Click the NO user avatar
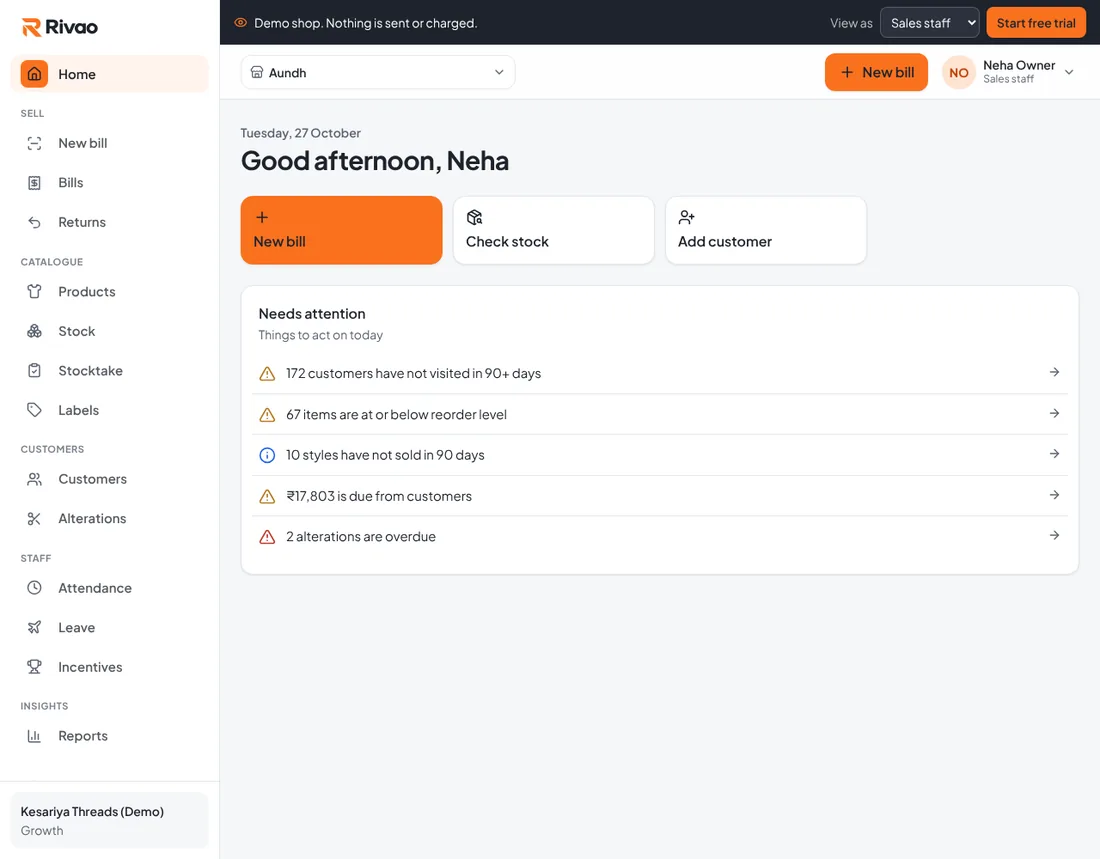Image resolution: width=1100 pixels, height=859 pixels. [959, 72]
